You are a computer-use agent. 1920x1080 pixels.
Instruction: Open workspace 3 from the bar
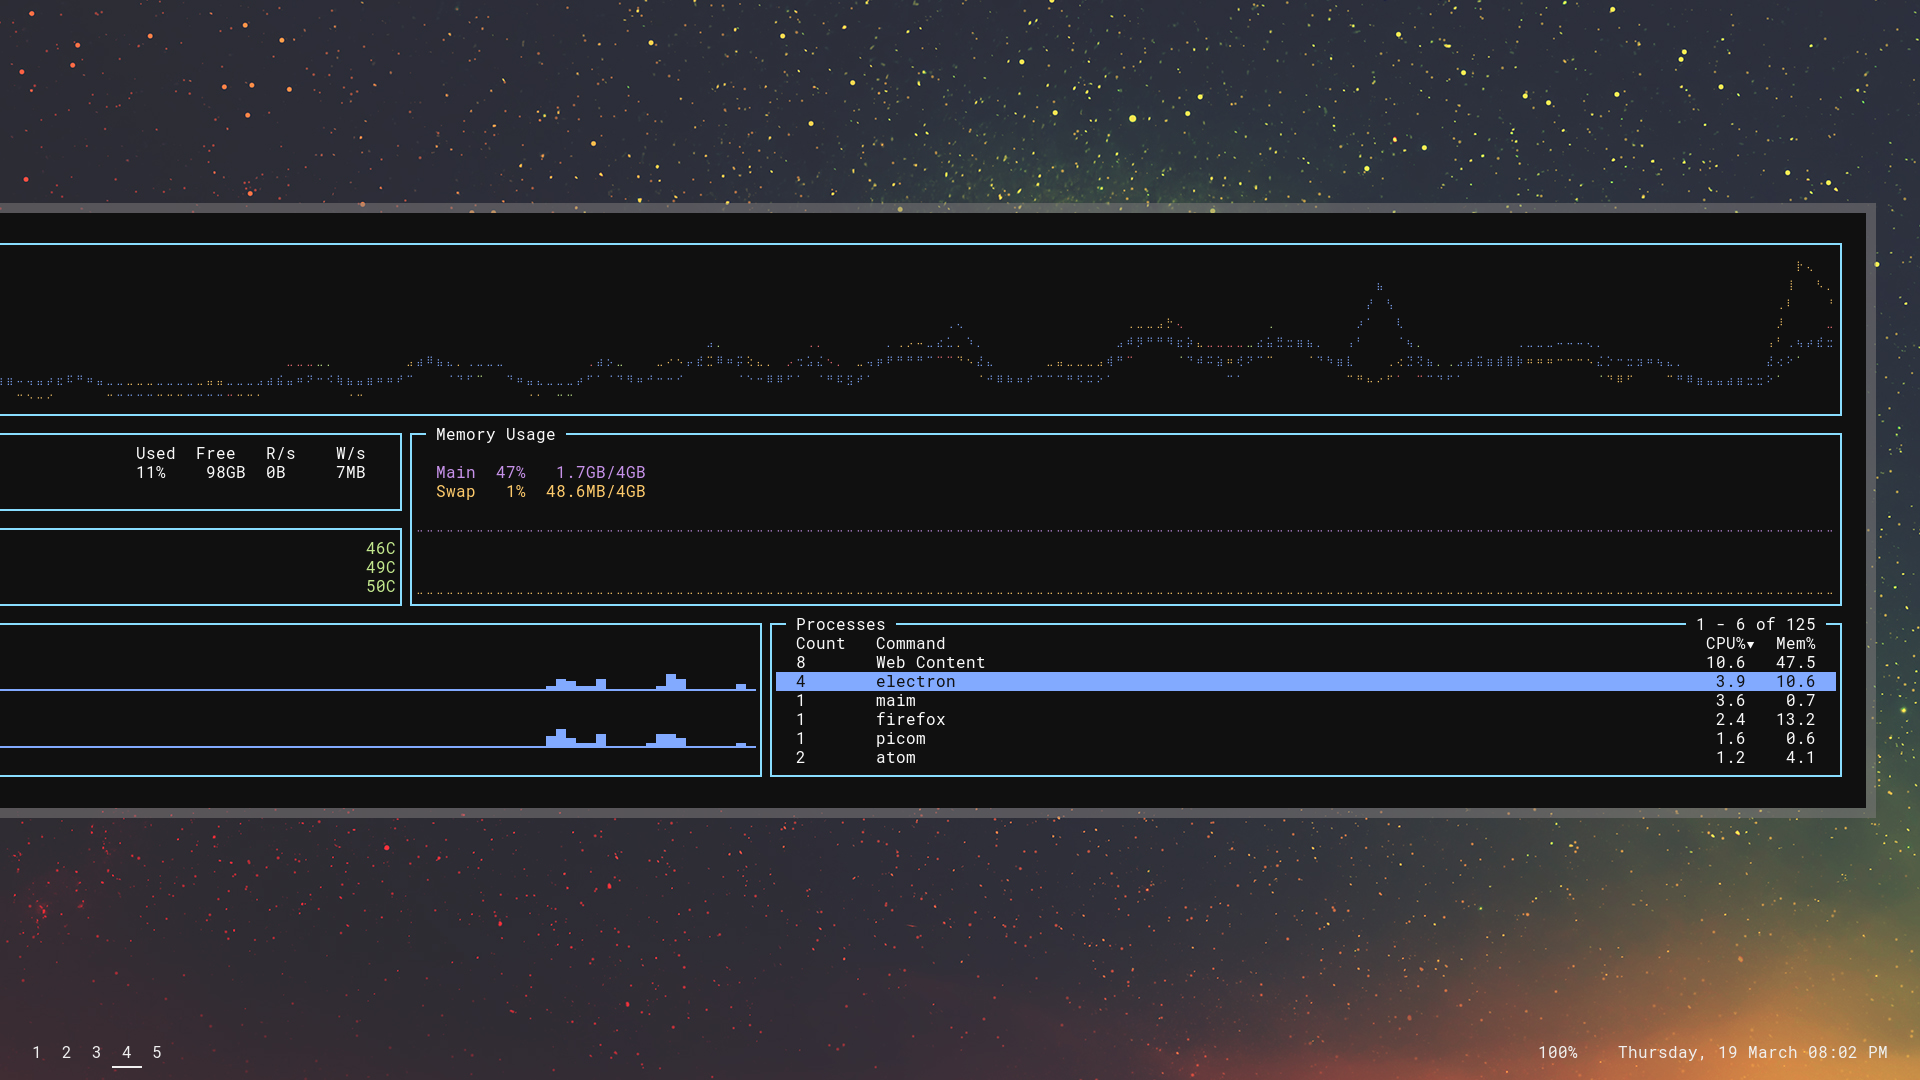pyautogui.click(x=96, y=1052)
